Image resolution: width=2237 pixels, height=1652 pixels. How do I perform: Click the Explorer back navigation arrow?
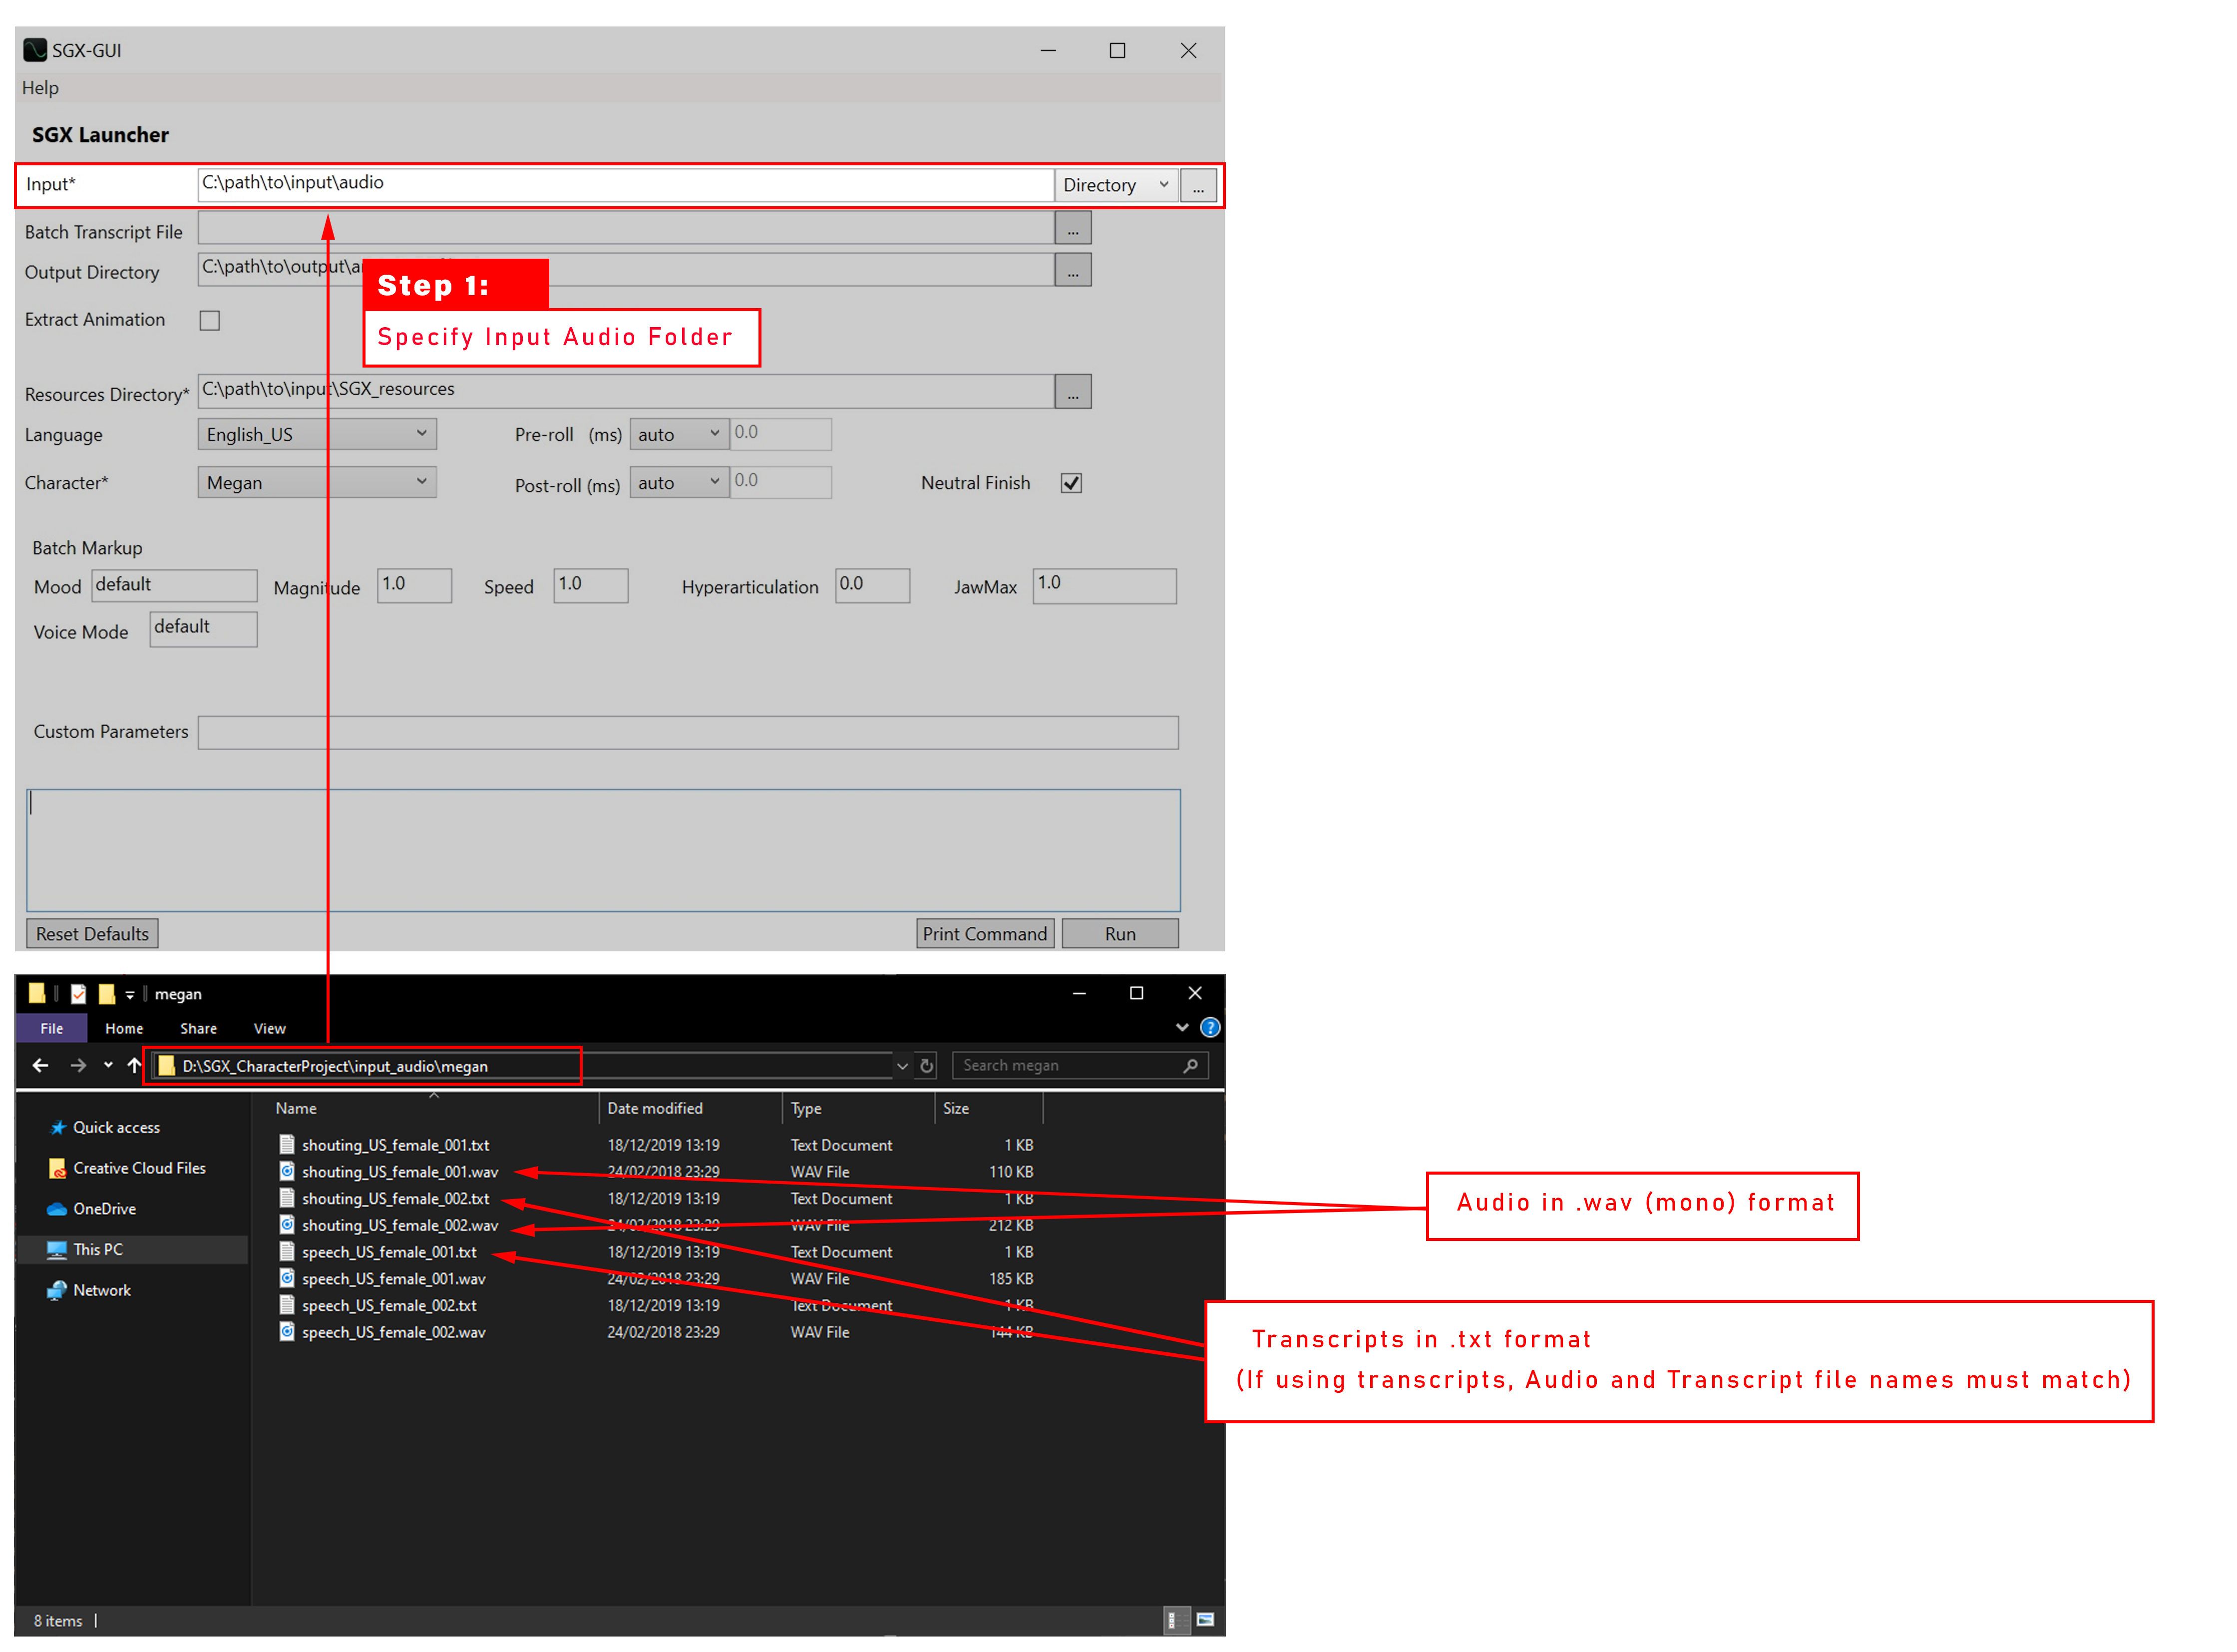click(x=40, y=1066)
